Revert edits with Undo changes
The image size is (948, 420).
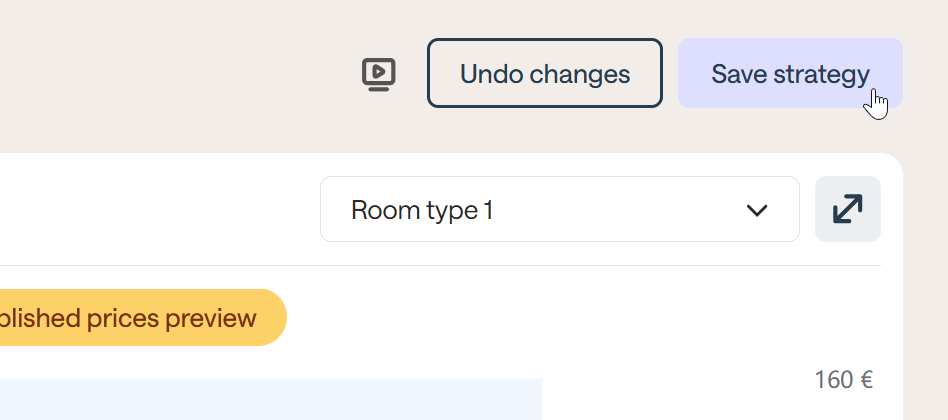[x=544, y=73]
